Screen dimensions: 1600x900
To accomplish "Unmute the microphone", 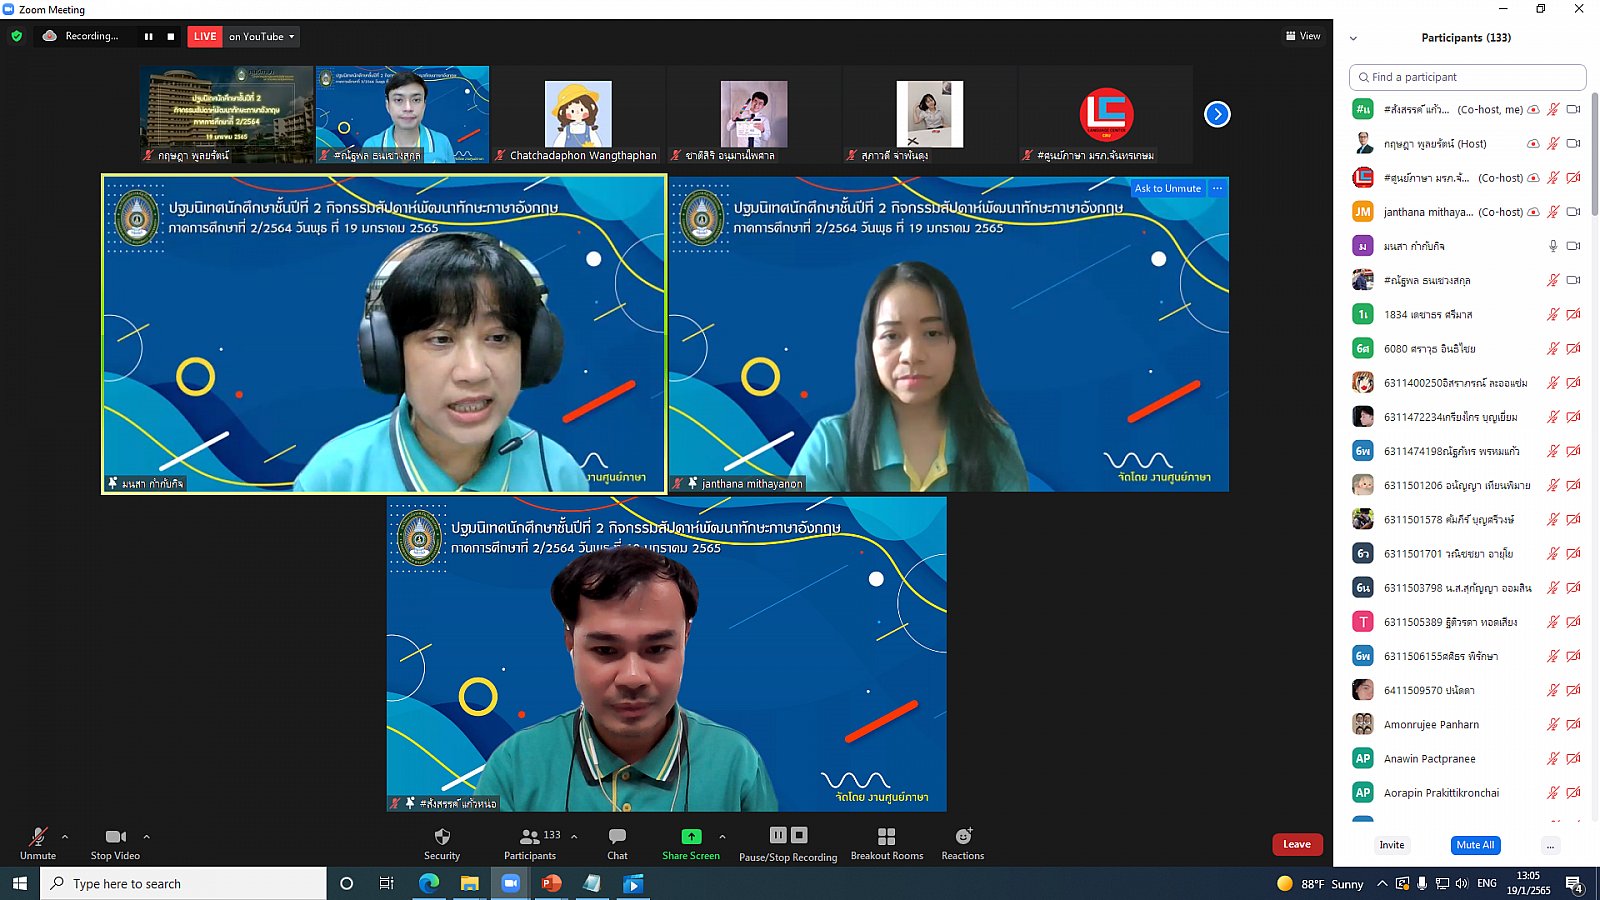I will pos(38,843).
